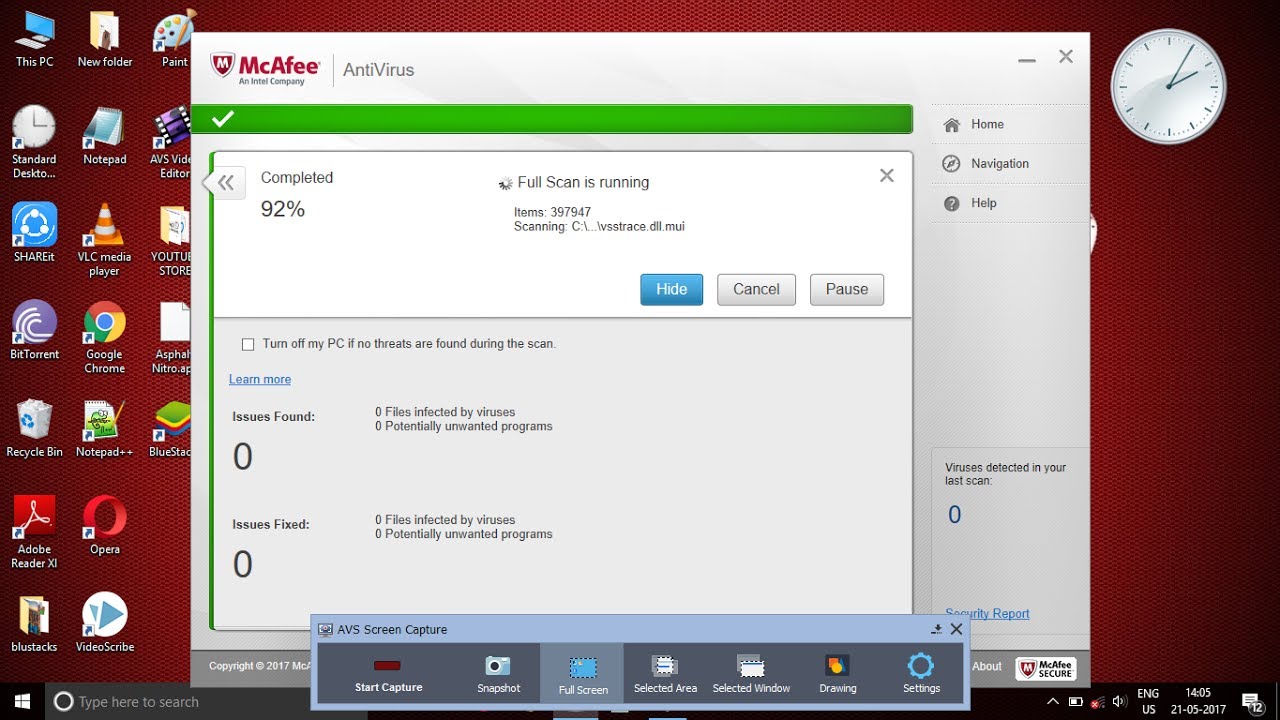Select the Paint desktop shortcut
Image resolution: width=1280 pixels, height=720 pixels.
pyautogui.click(x=174, y=39)
